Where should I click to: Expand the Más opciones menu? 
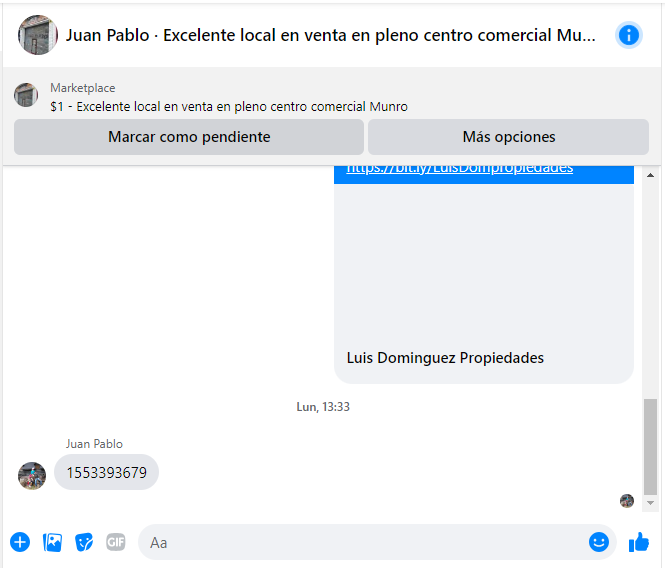[x=508, y=137]
